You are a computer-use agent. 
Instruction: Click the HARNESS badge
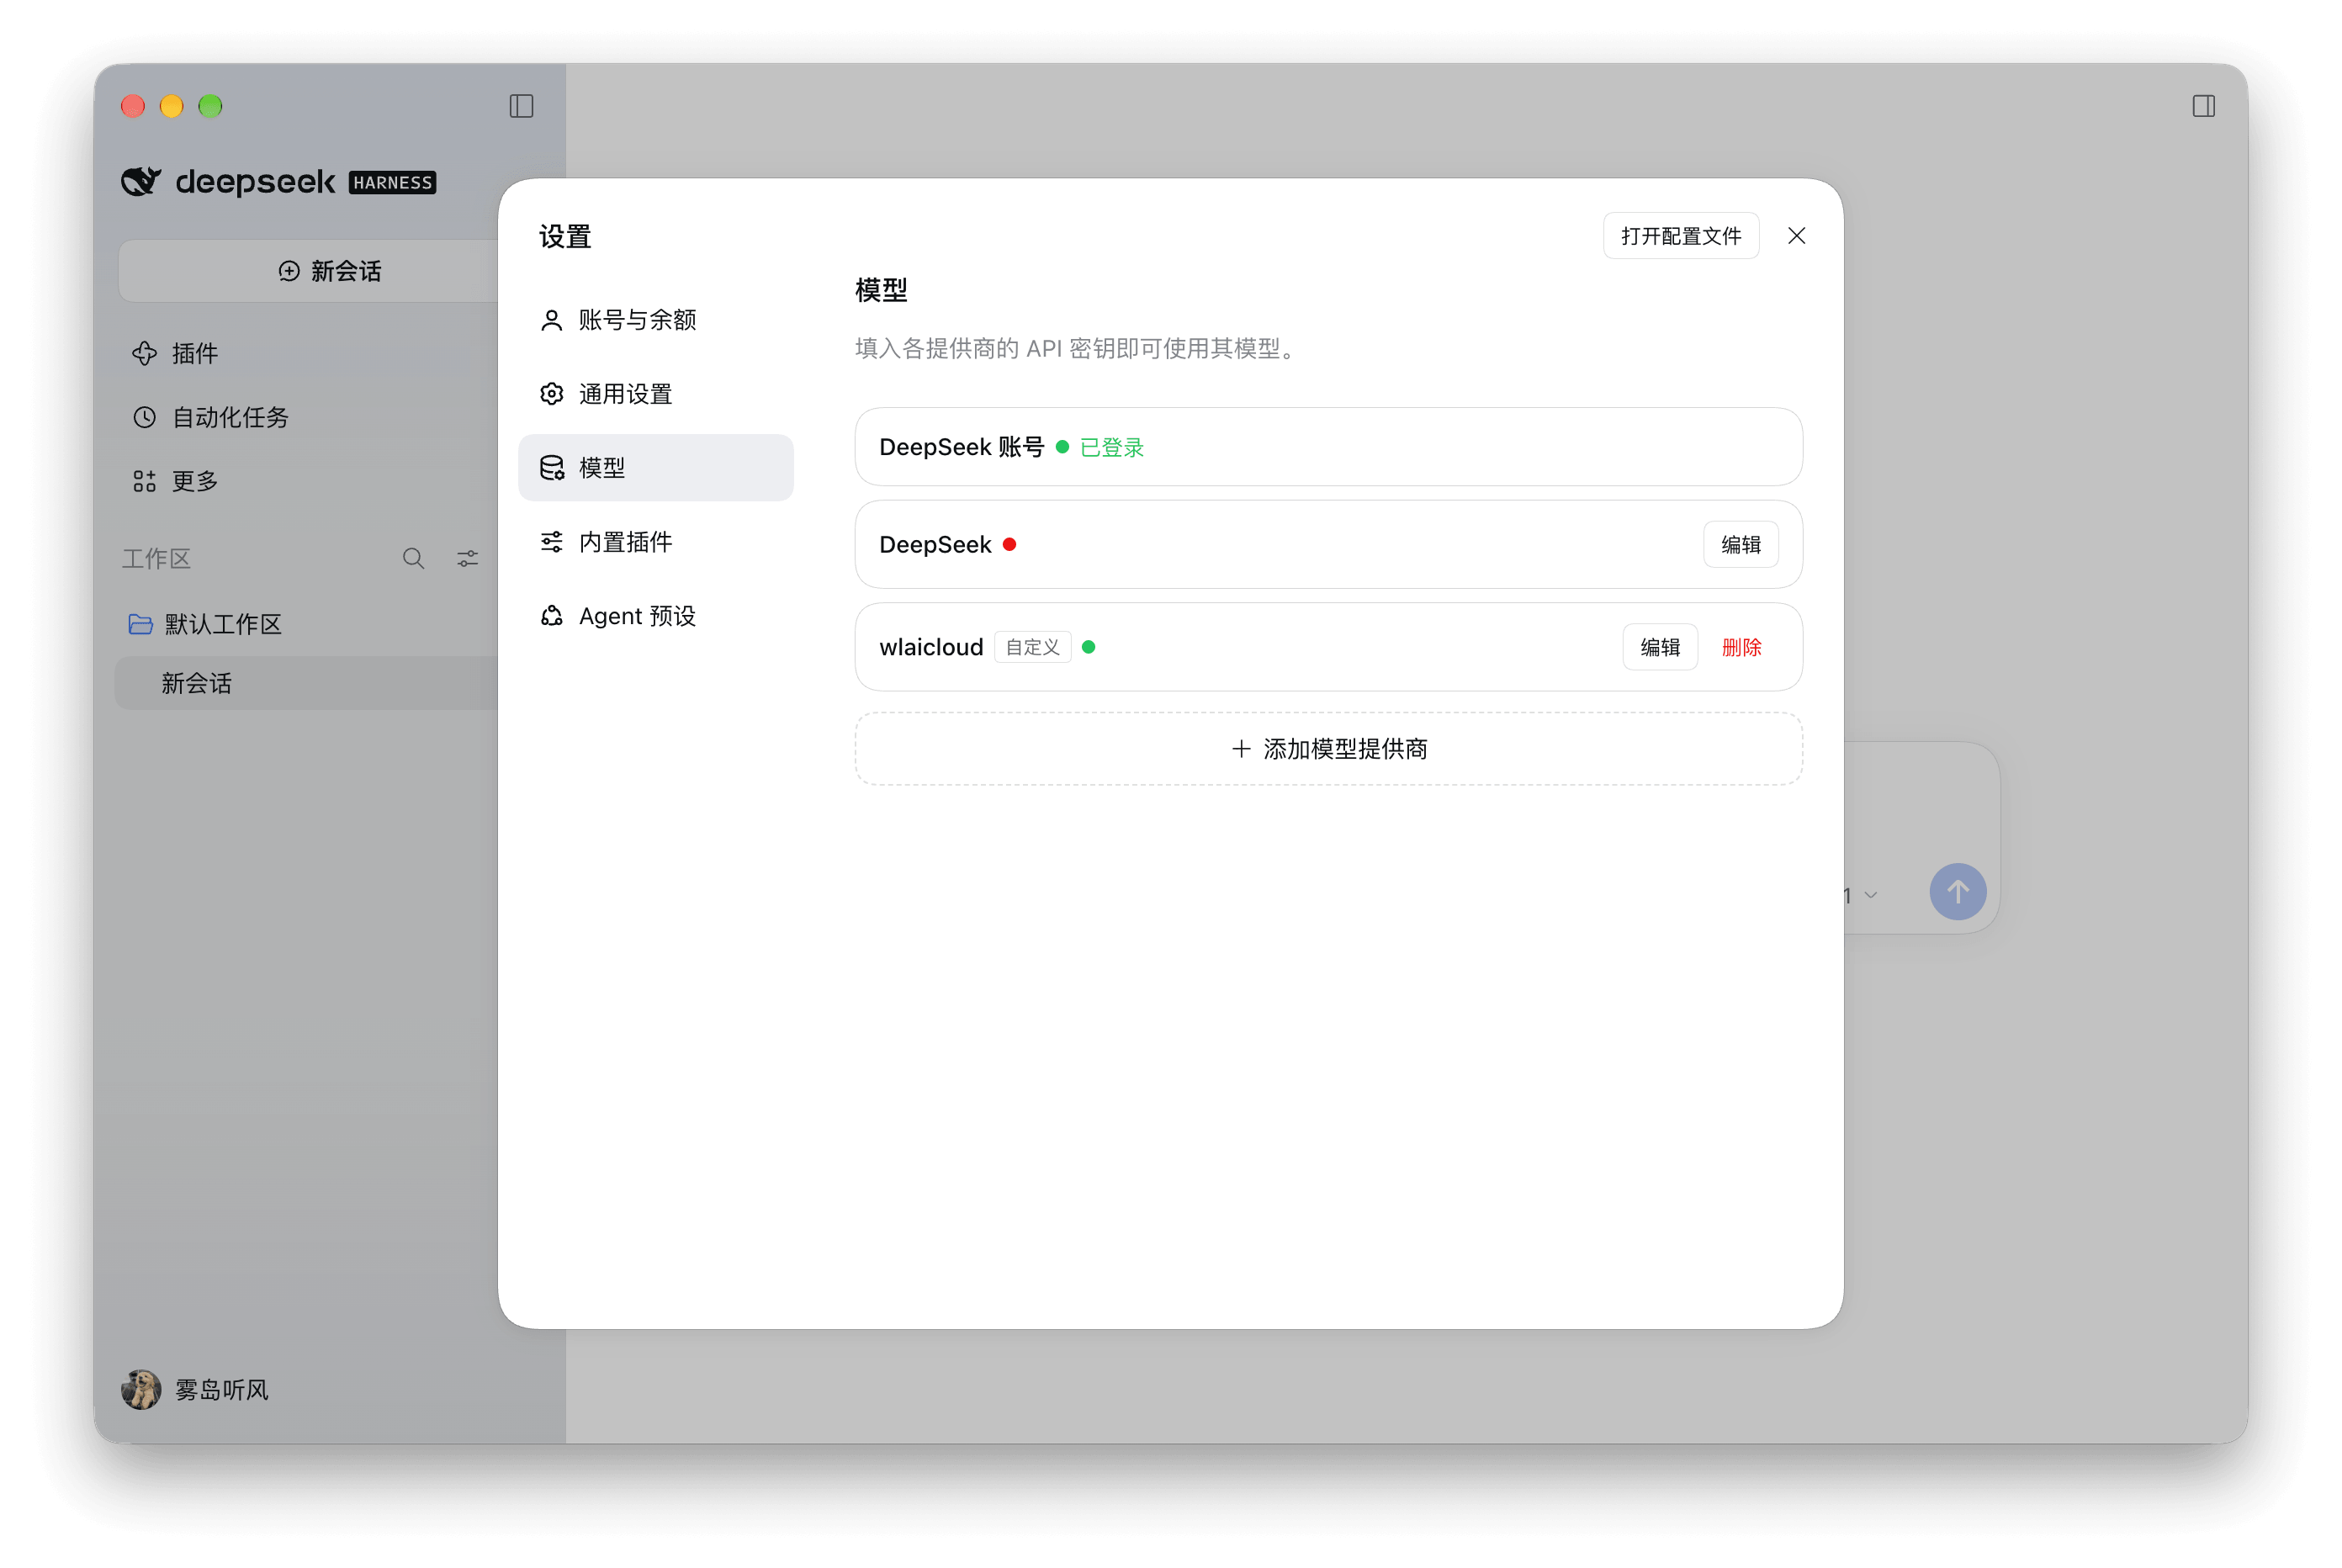pos(392,182)
